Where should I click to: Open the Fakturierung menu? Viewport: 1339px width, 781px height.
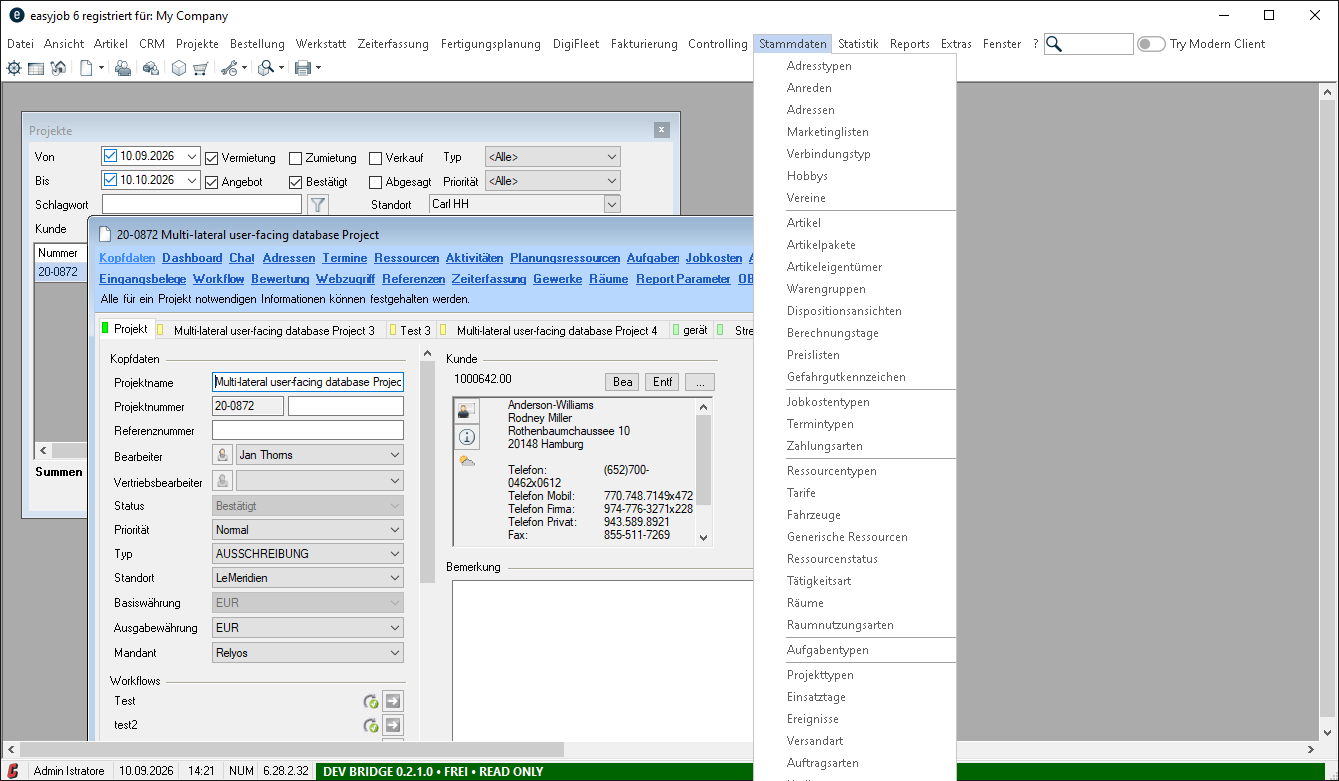(644, 44)
